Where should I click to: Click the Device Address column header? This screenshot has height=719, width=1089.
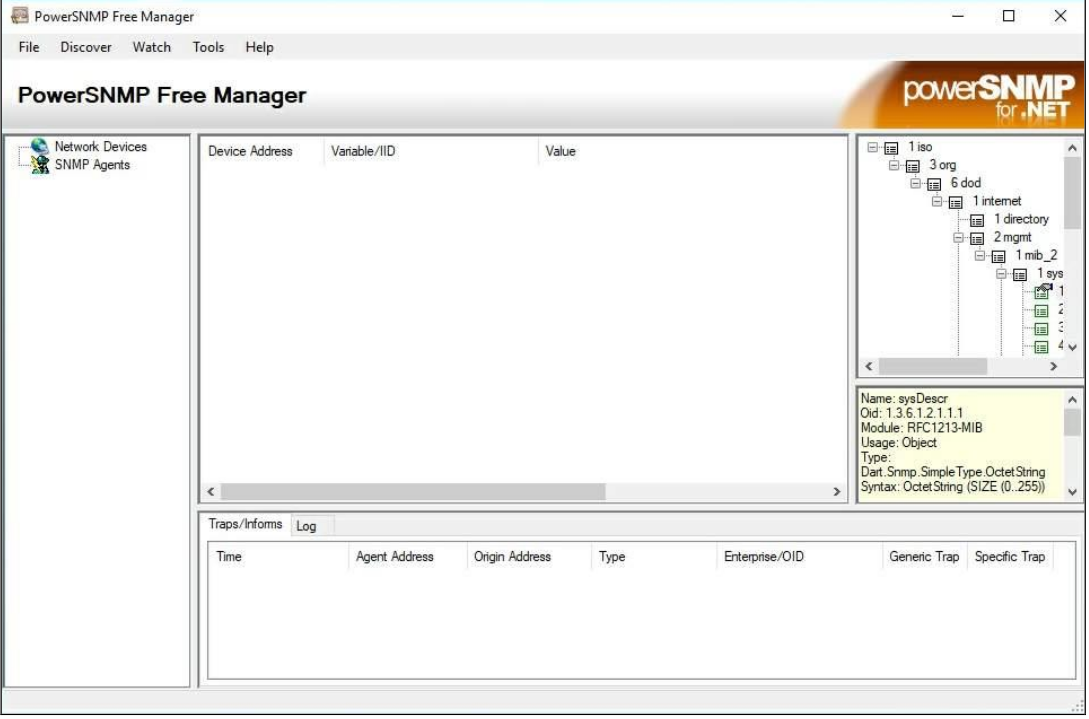263,151
